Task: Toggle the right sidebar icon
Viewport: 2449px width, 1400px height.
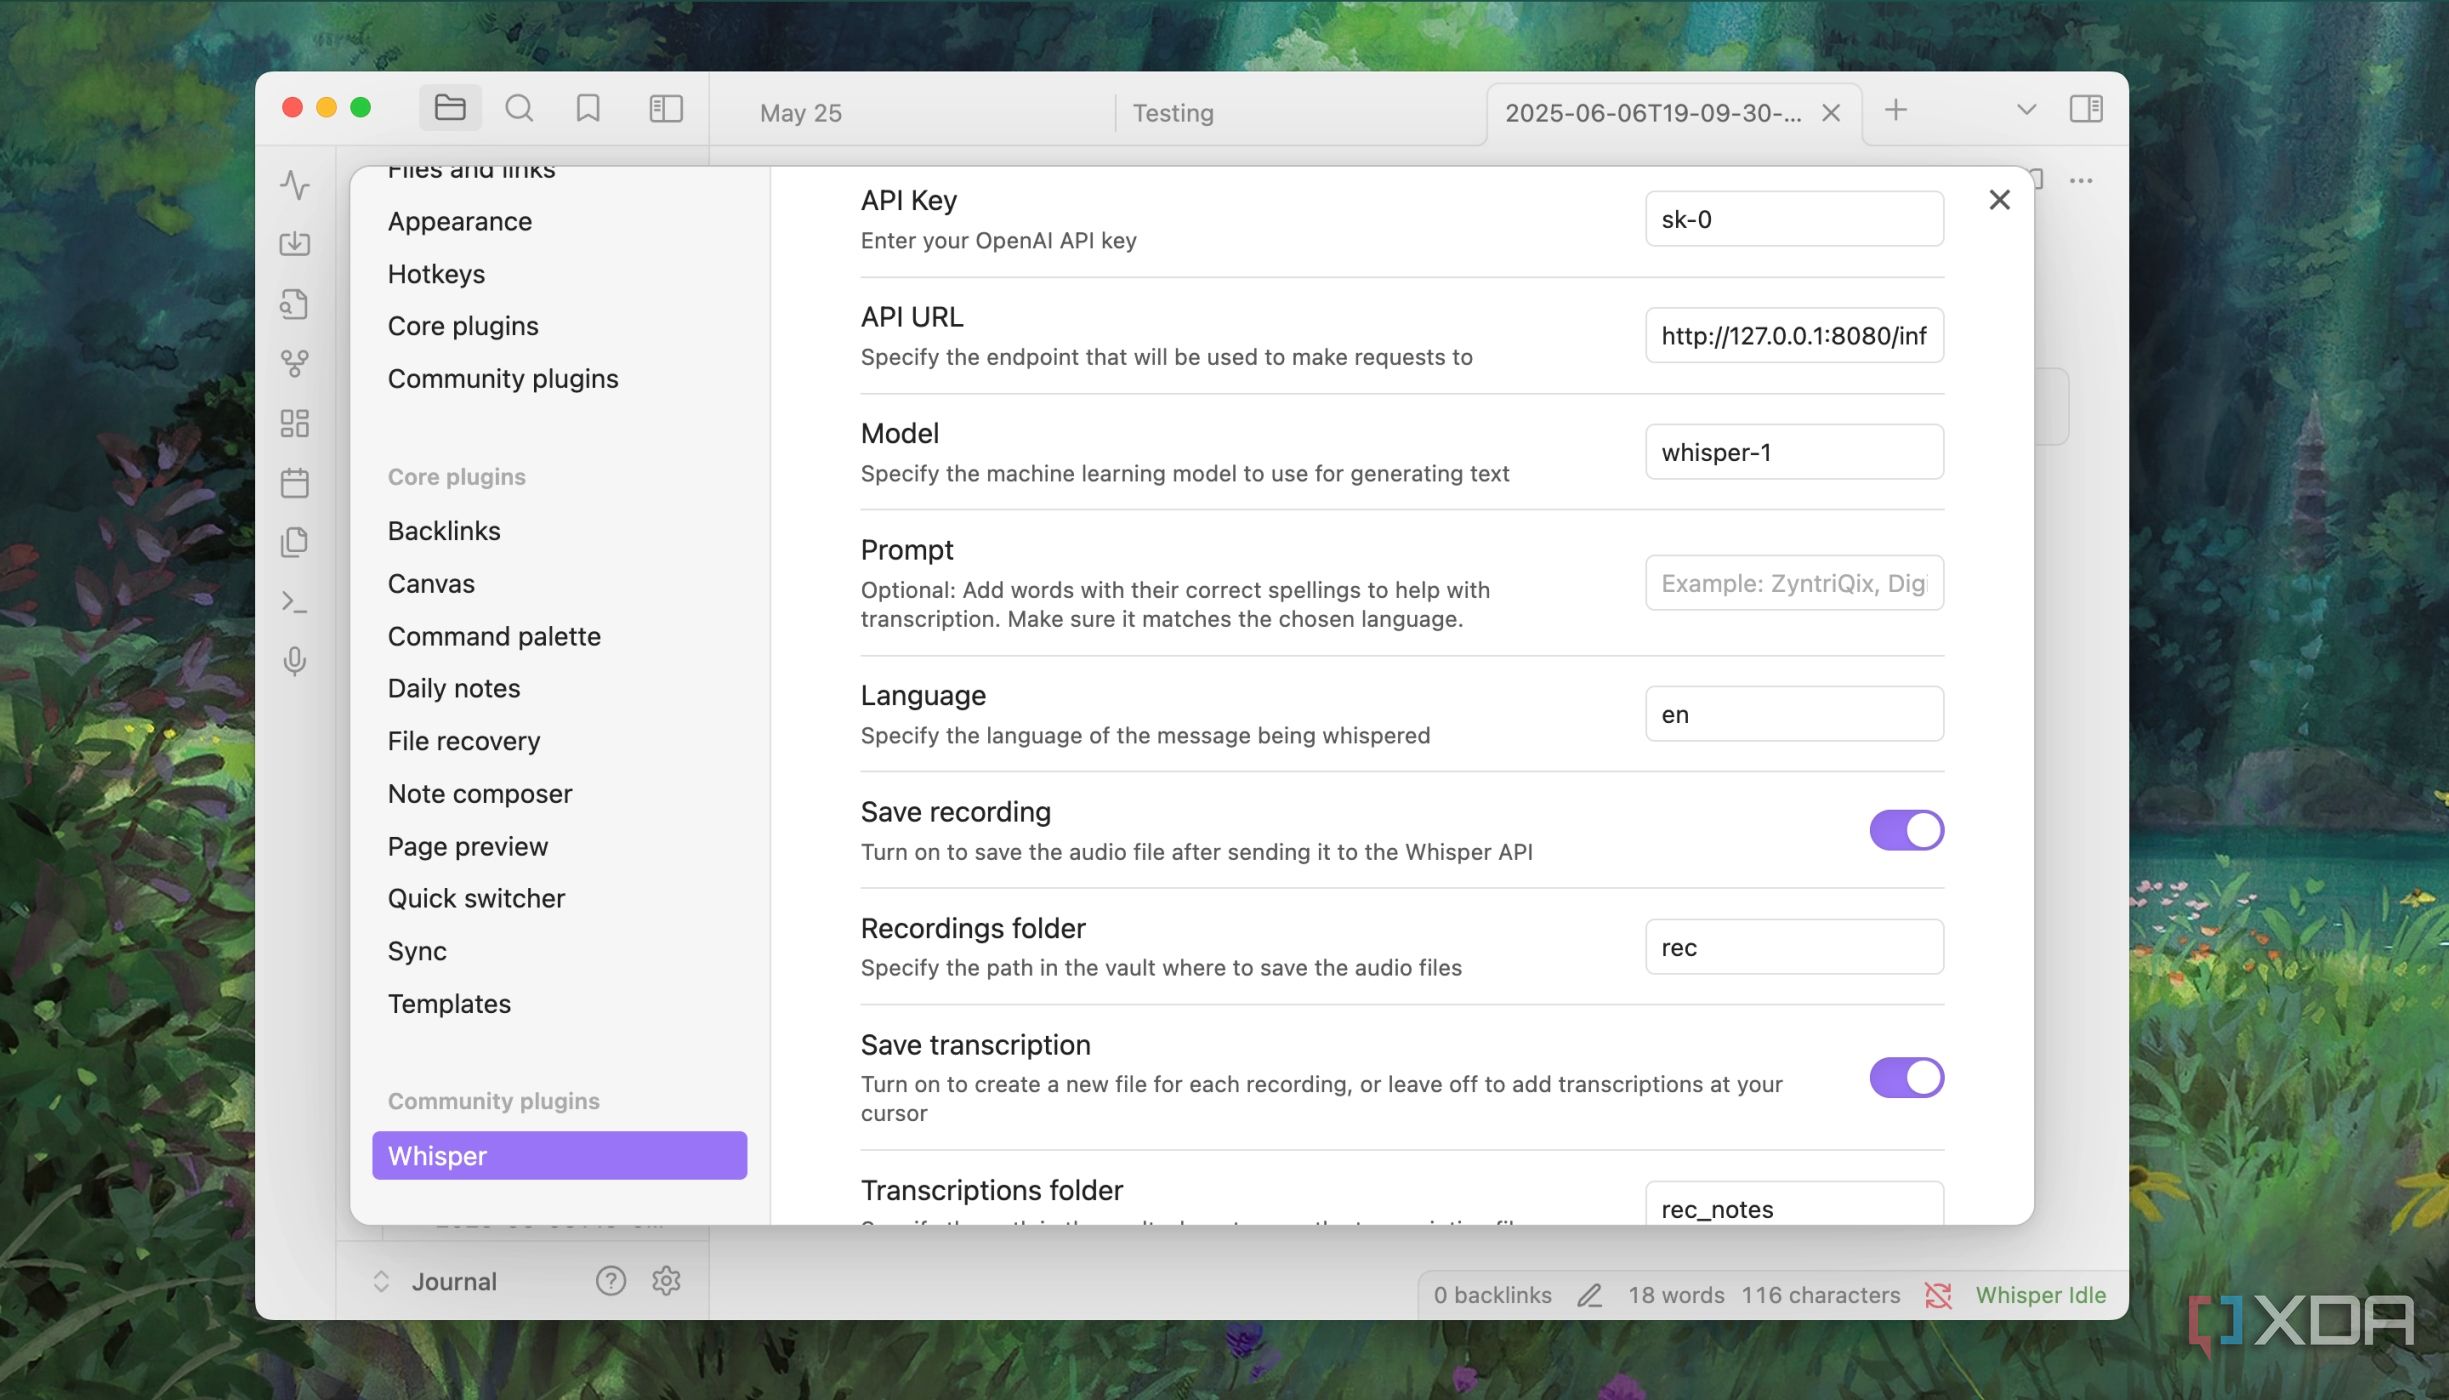Action: [2086, 109]
